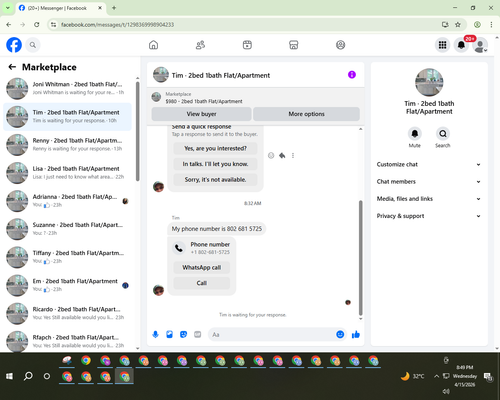Open the Joni Whitman conversation
This screenshot has width=500, height=400.
coord(67,88)
